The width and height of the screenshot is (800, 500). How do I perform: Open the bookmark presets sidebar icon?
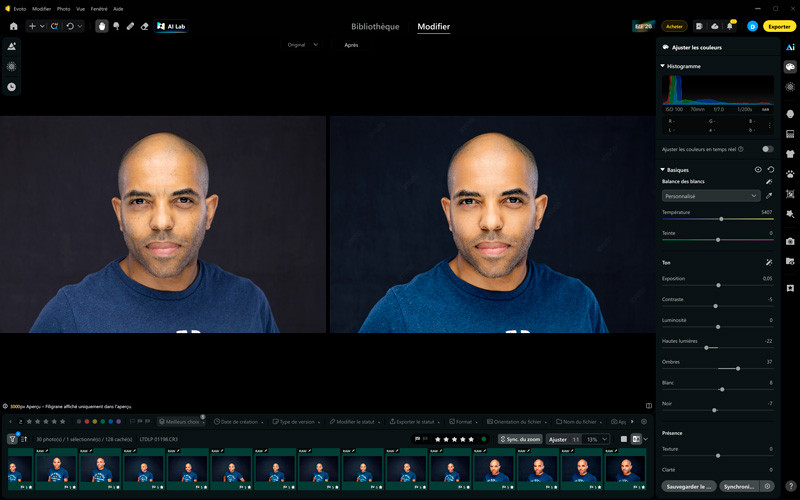tap(790, 288)
